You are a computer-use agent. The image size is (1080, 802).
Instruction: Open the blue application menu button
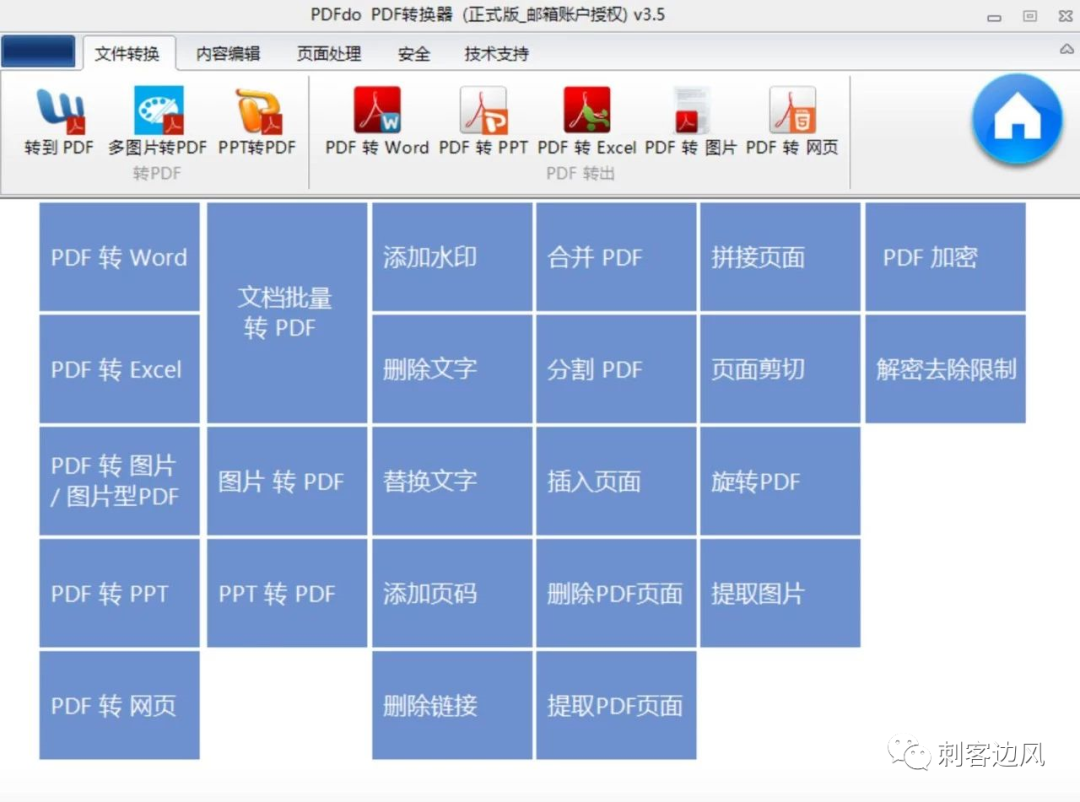pyautogui.click(x=39, y=52)
